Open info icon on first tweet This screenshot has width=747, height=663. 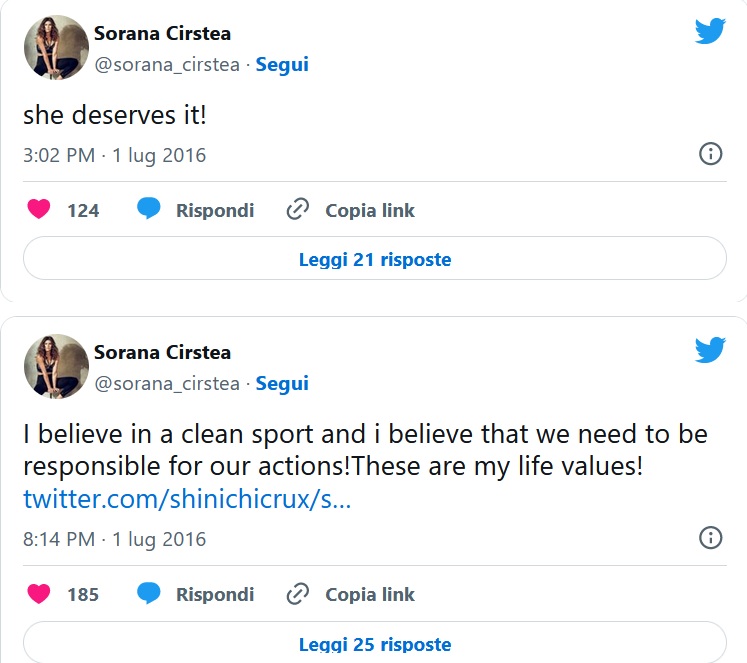(x=710, y=154)
